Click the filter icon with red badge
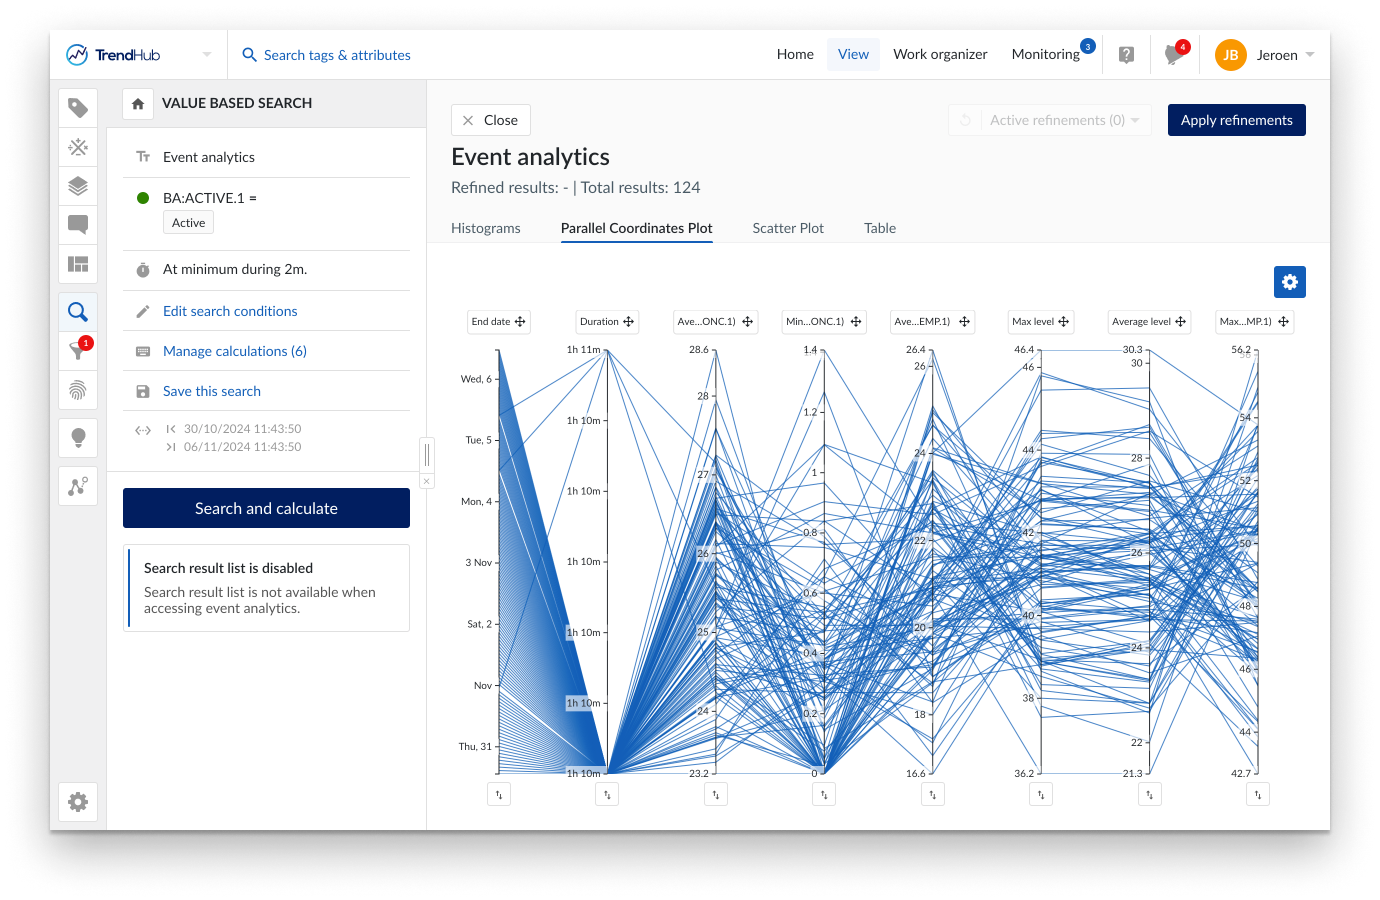Screen dimensions: 1380x900 (78, 350)
